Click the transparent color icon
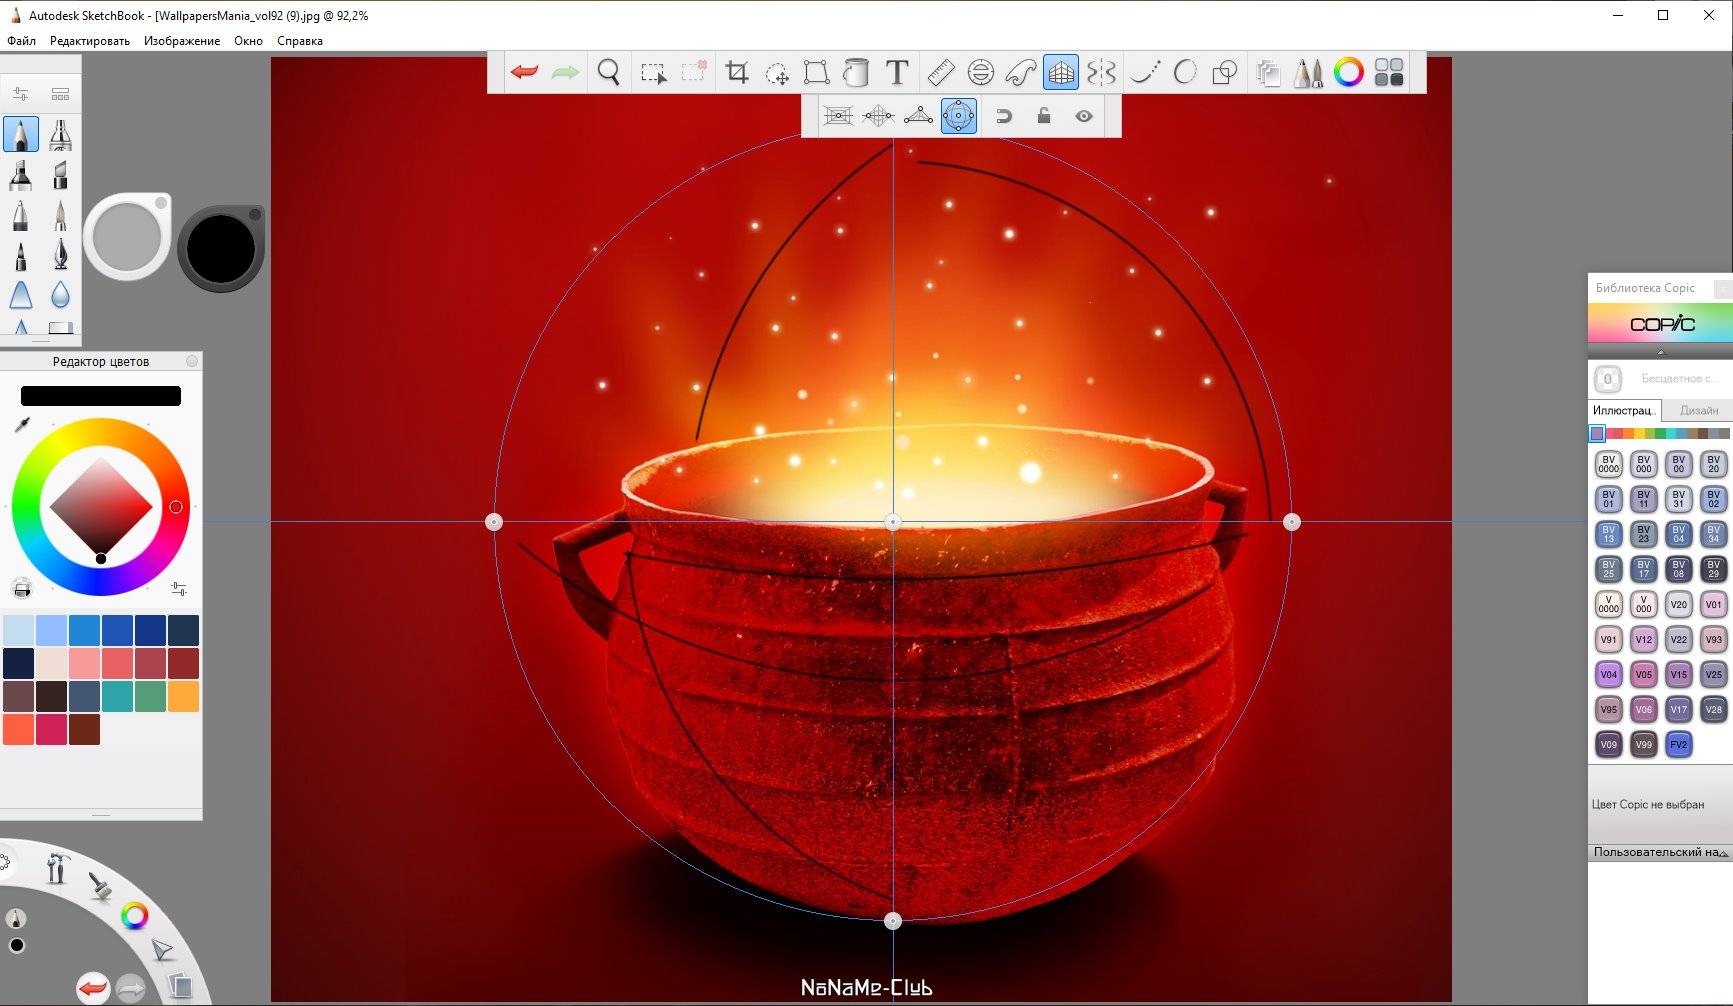This screenshot has height=1006, width=1733. pyautogui.click(x=22, y=588)
